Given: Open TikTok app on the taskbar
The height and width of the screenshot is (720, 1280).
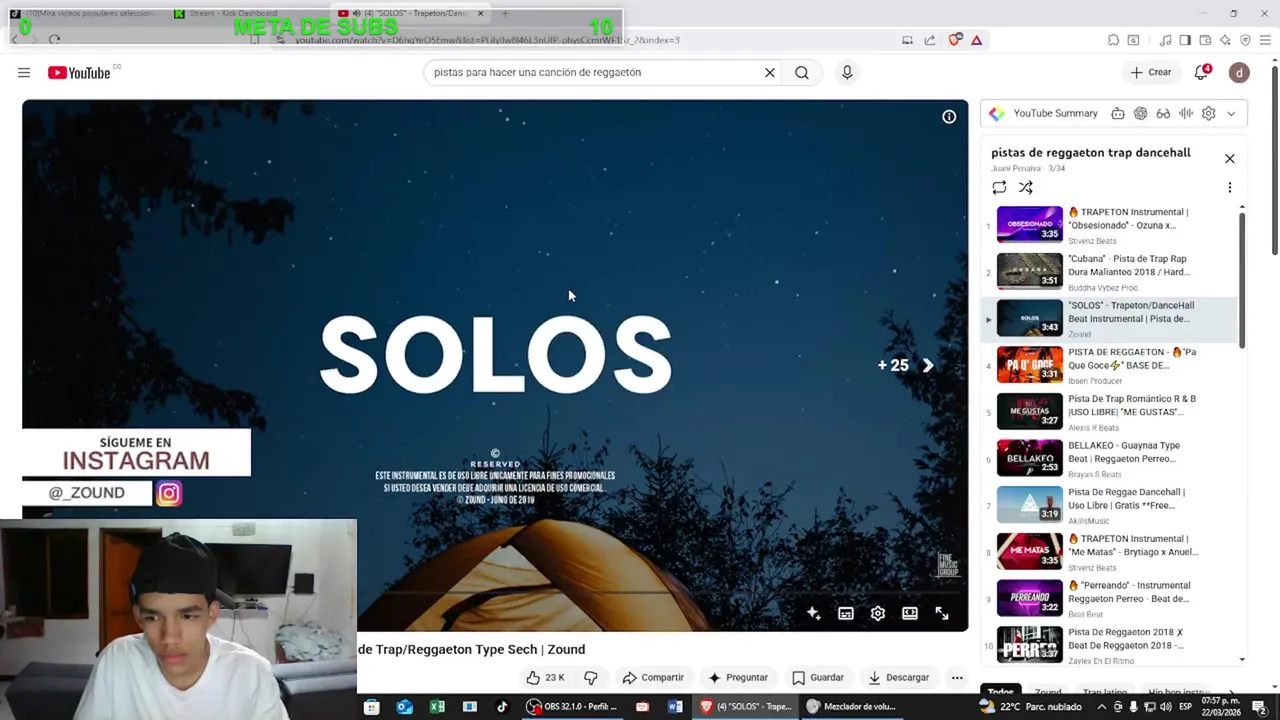Looking at the screenshot, I should (x=502, y=706).
